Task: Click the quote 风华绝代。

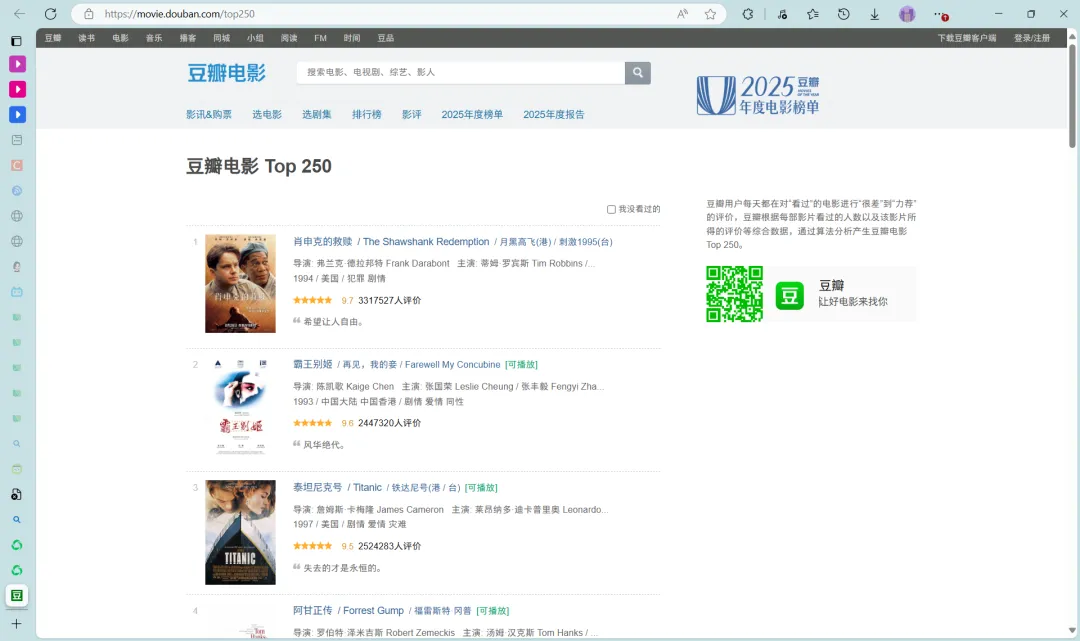Action: 324,445
